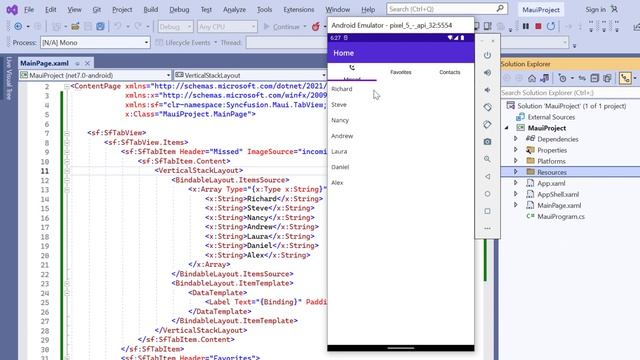Screen dimensions: 640x360
Task: Open the Live Visual Tree side panel
Action: (9, 78)
